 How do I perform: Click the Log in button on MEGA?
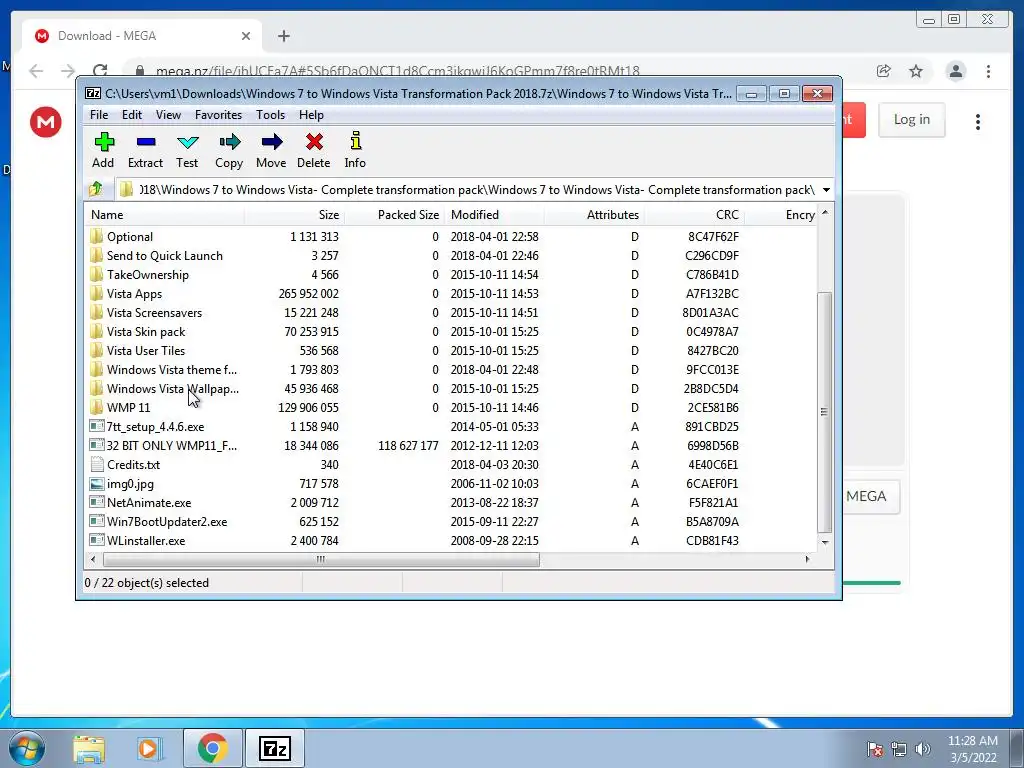coord(912,120)
